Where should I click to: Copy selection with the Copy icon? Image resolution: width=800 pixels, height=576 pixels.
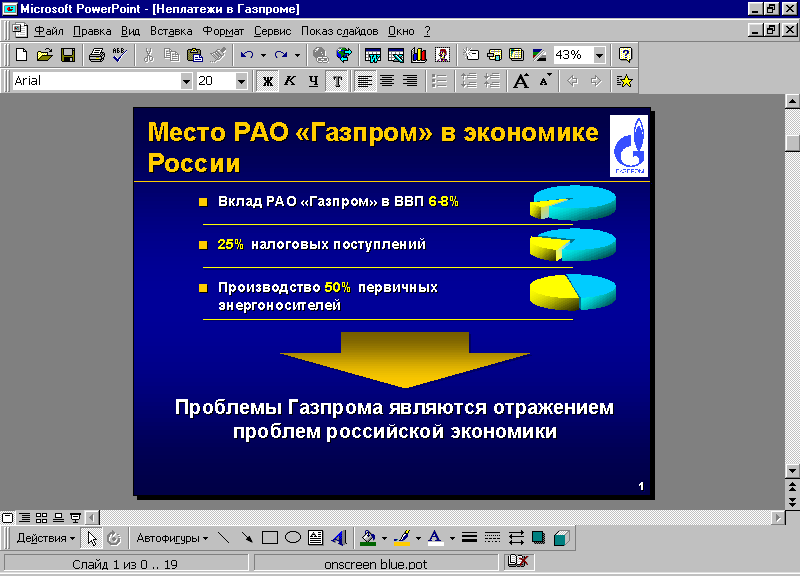(x=171, y=55)
